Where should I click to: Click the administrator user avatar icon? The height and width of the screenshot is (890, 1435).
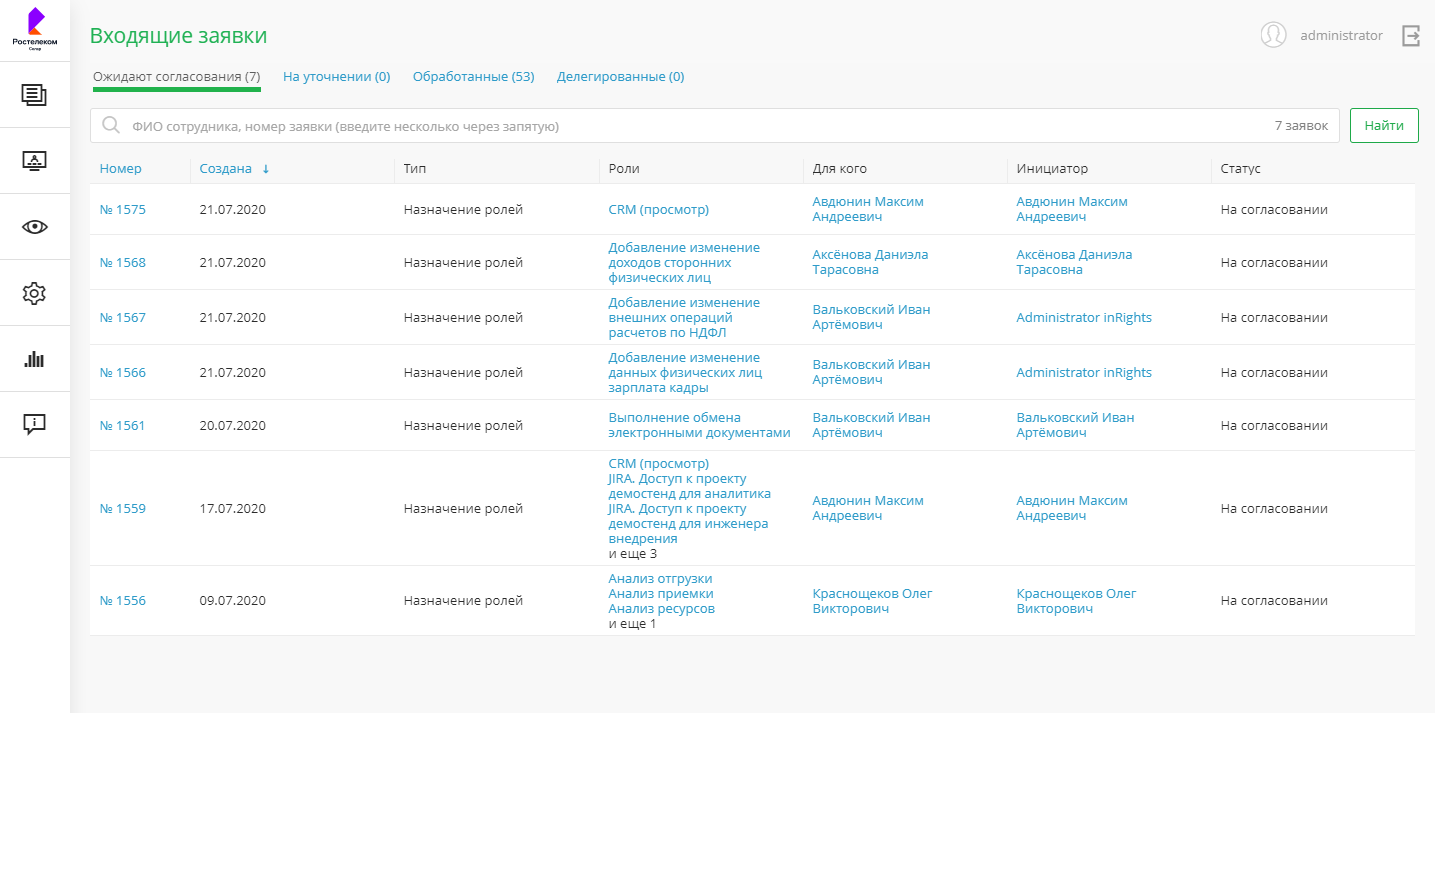(1273, 35)
